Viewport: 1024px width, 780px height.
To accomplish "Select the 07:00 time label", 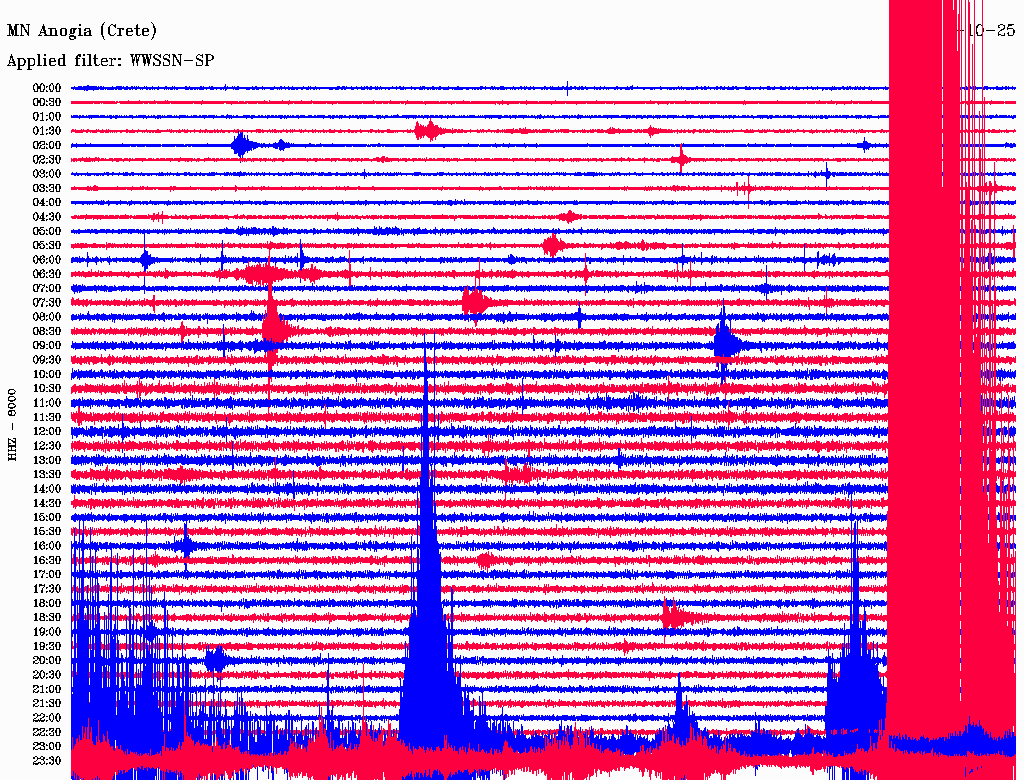I will (x=47, y=288).
